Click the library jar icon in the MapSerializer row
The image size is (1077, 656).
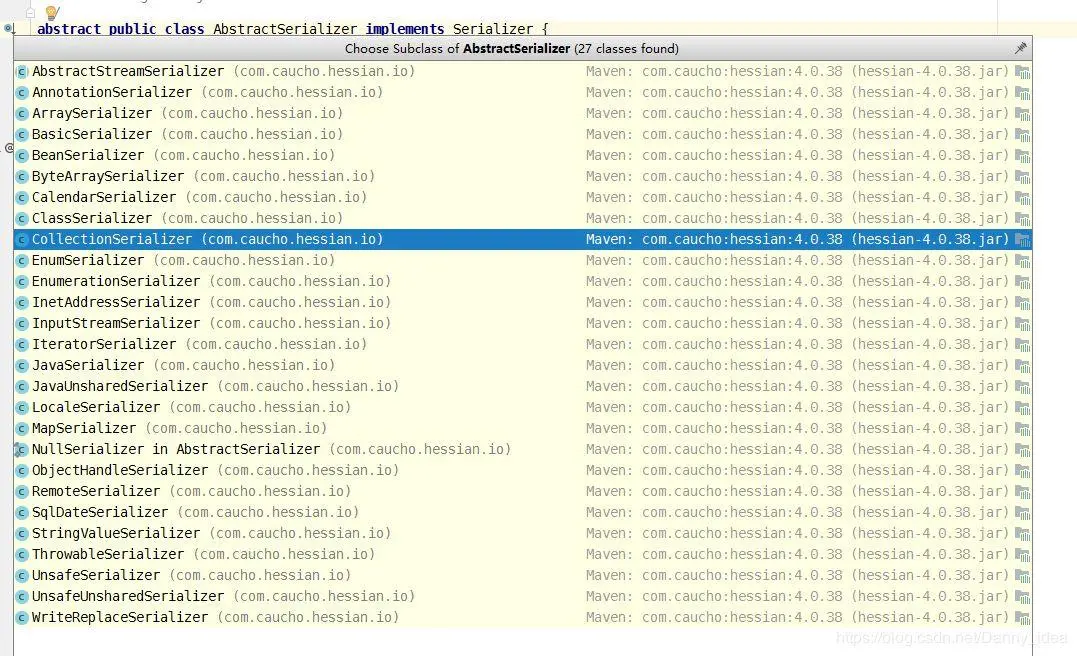pos(1022,429)
